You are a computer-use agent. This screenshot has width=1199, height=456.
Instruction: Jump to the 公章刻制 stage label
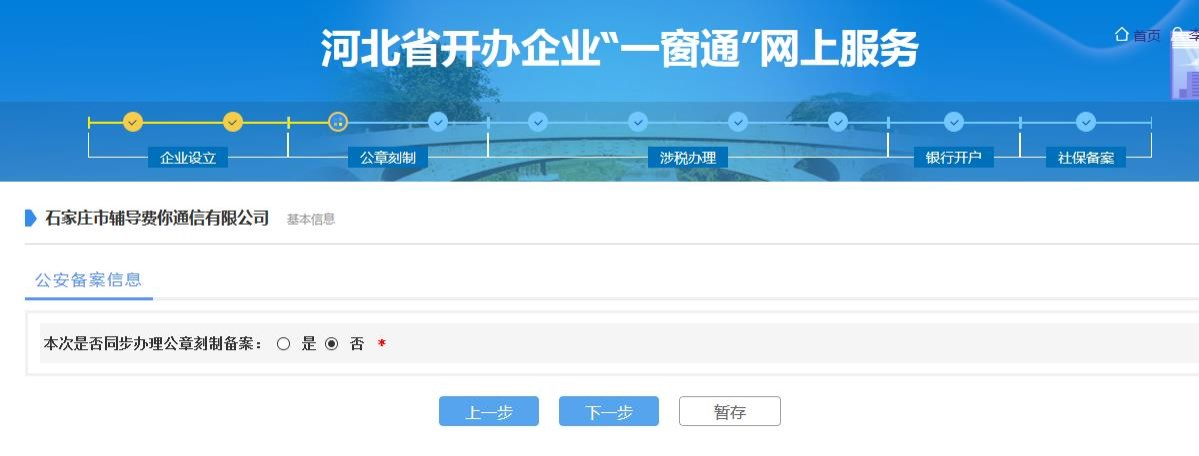[x=388, y=158]
